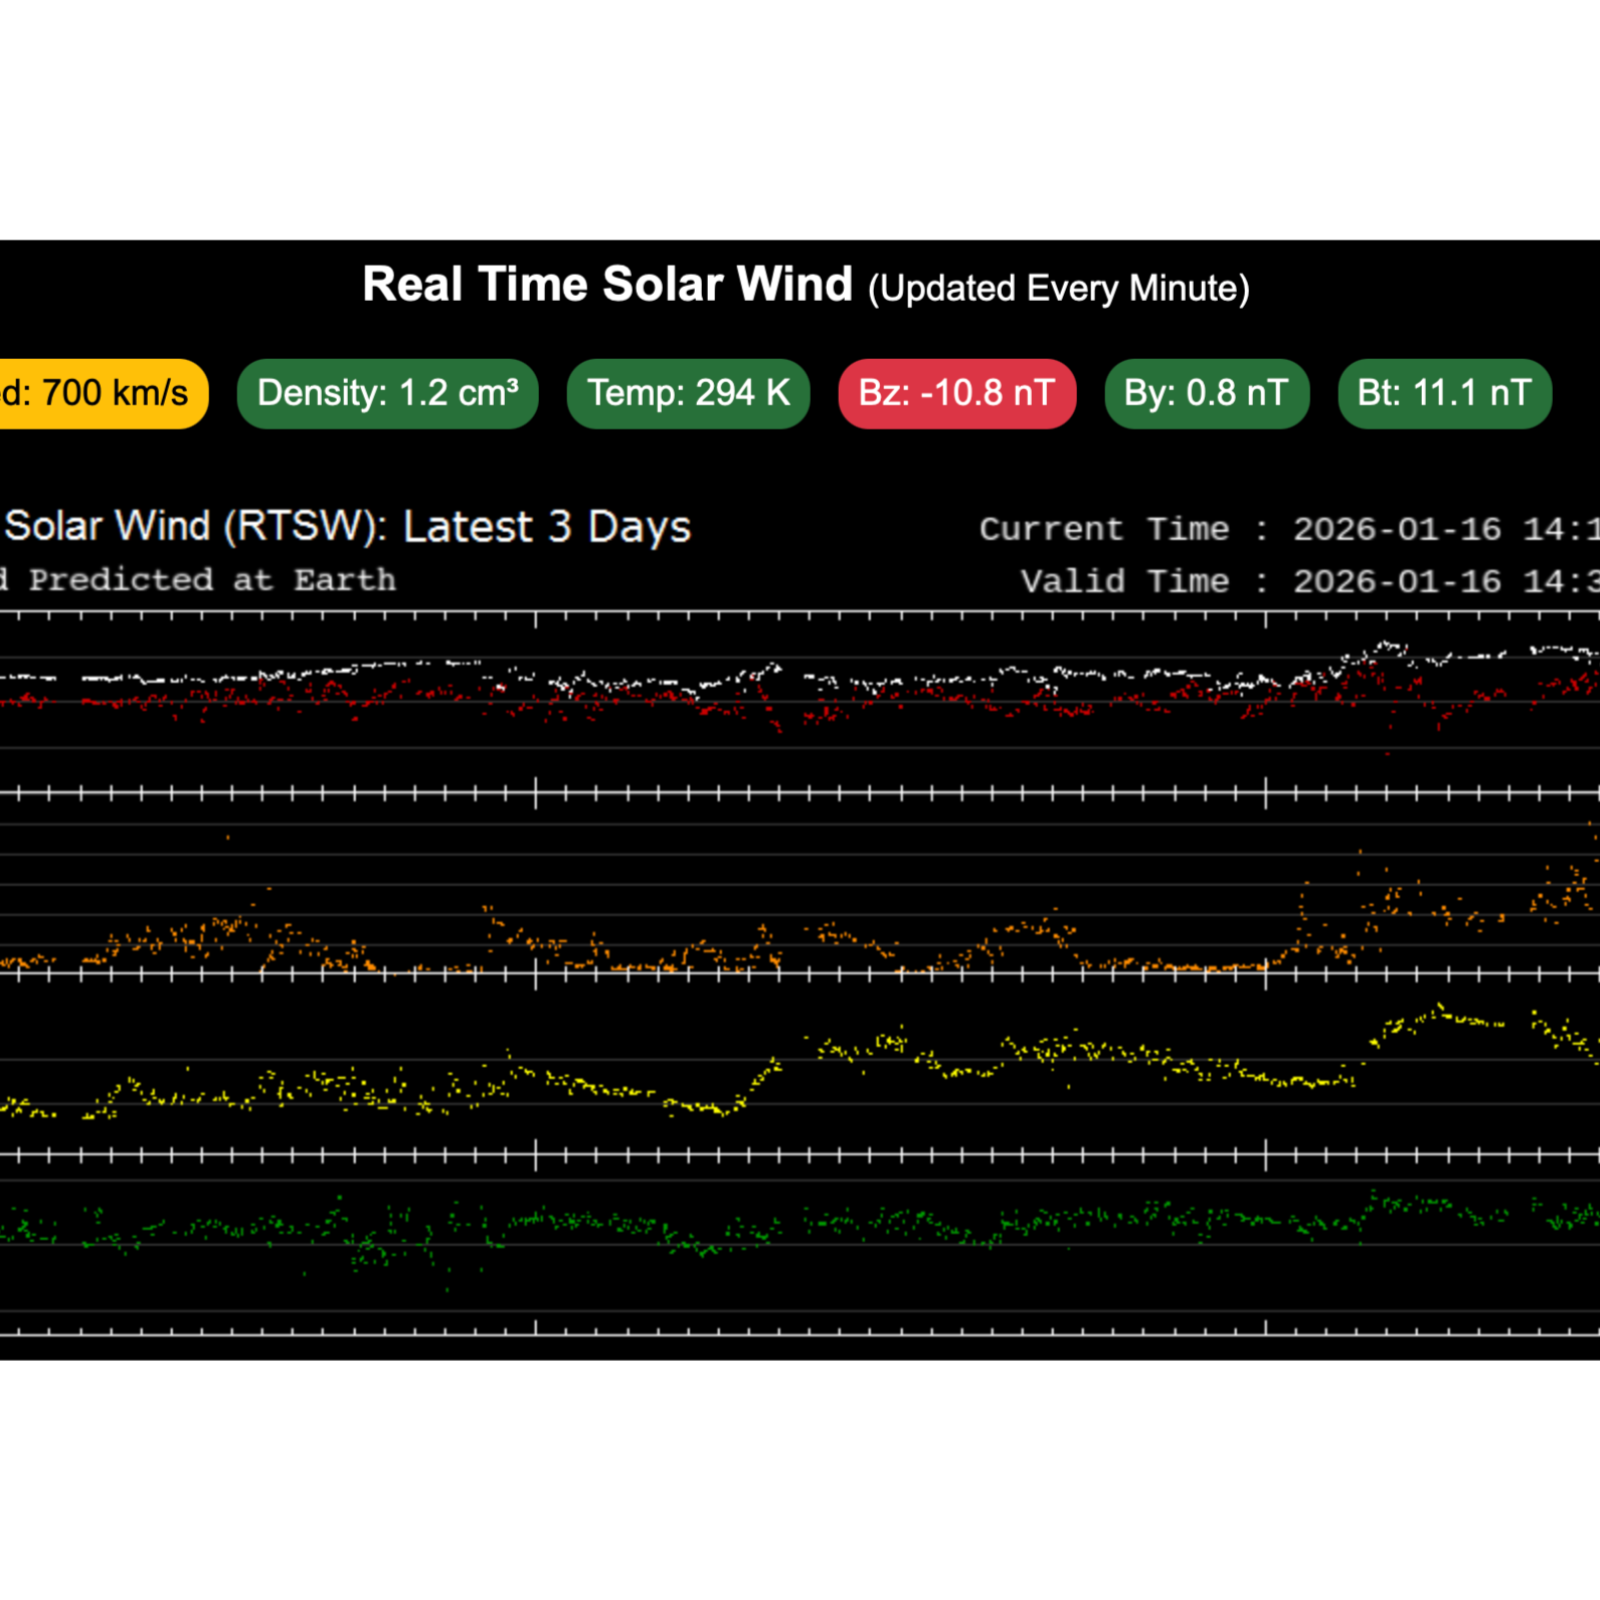Click the Density: 1.2 cm³ indicator

pos(387,393)
